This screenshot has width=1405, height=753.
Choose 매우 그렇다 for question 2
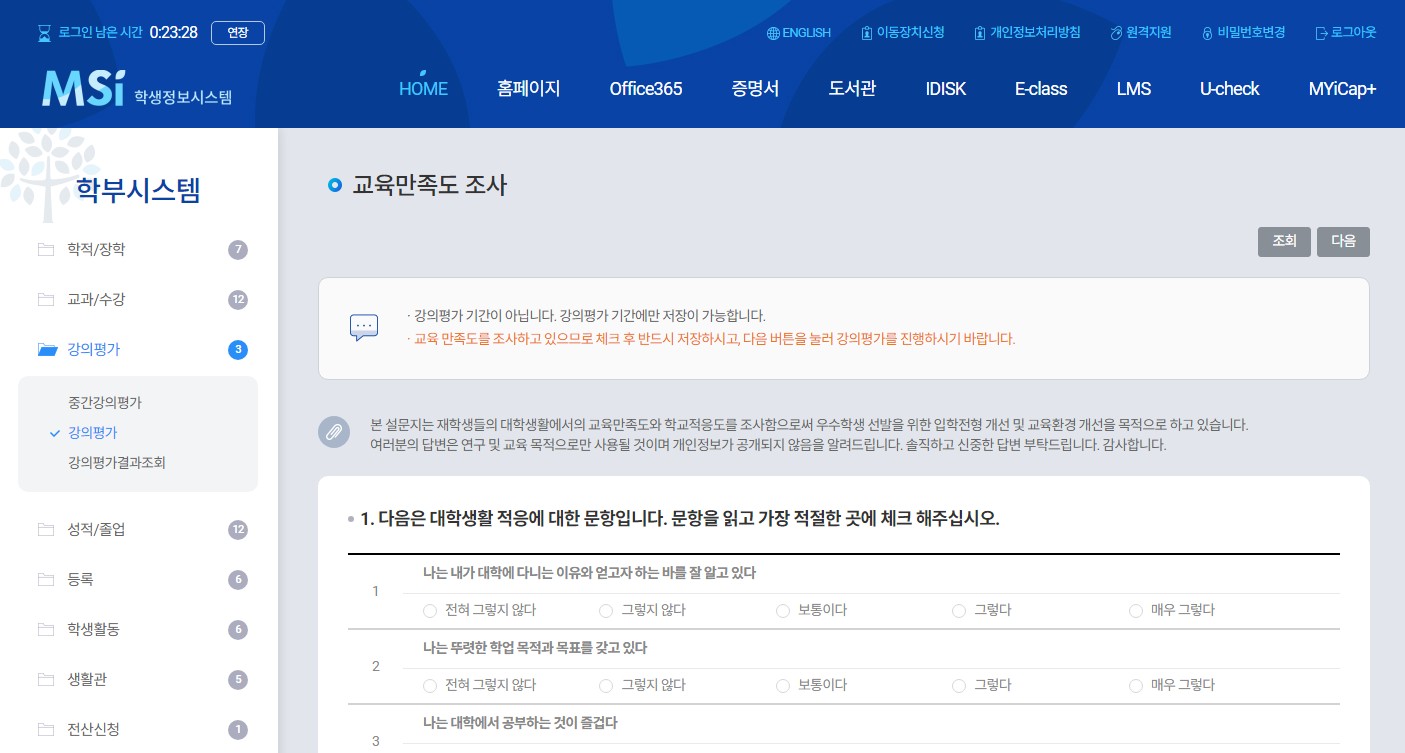(1136, 686)
